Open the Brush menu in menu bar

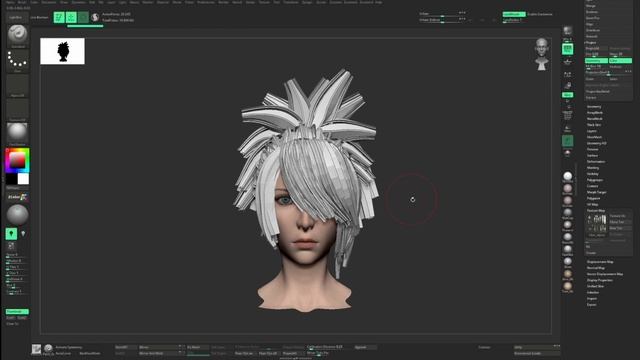coord(22,2)
